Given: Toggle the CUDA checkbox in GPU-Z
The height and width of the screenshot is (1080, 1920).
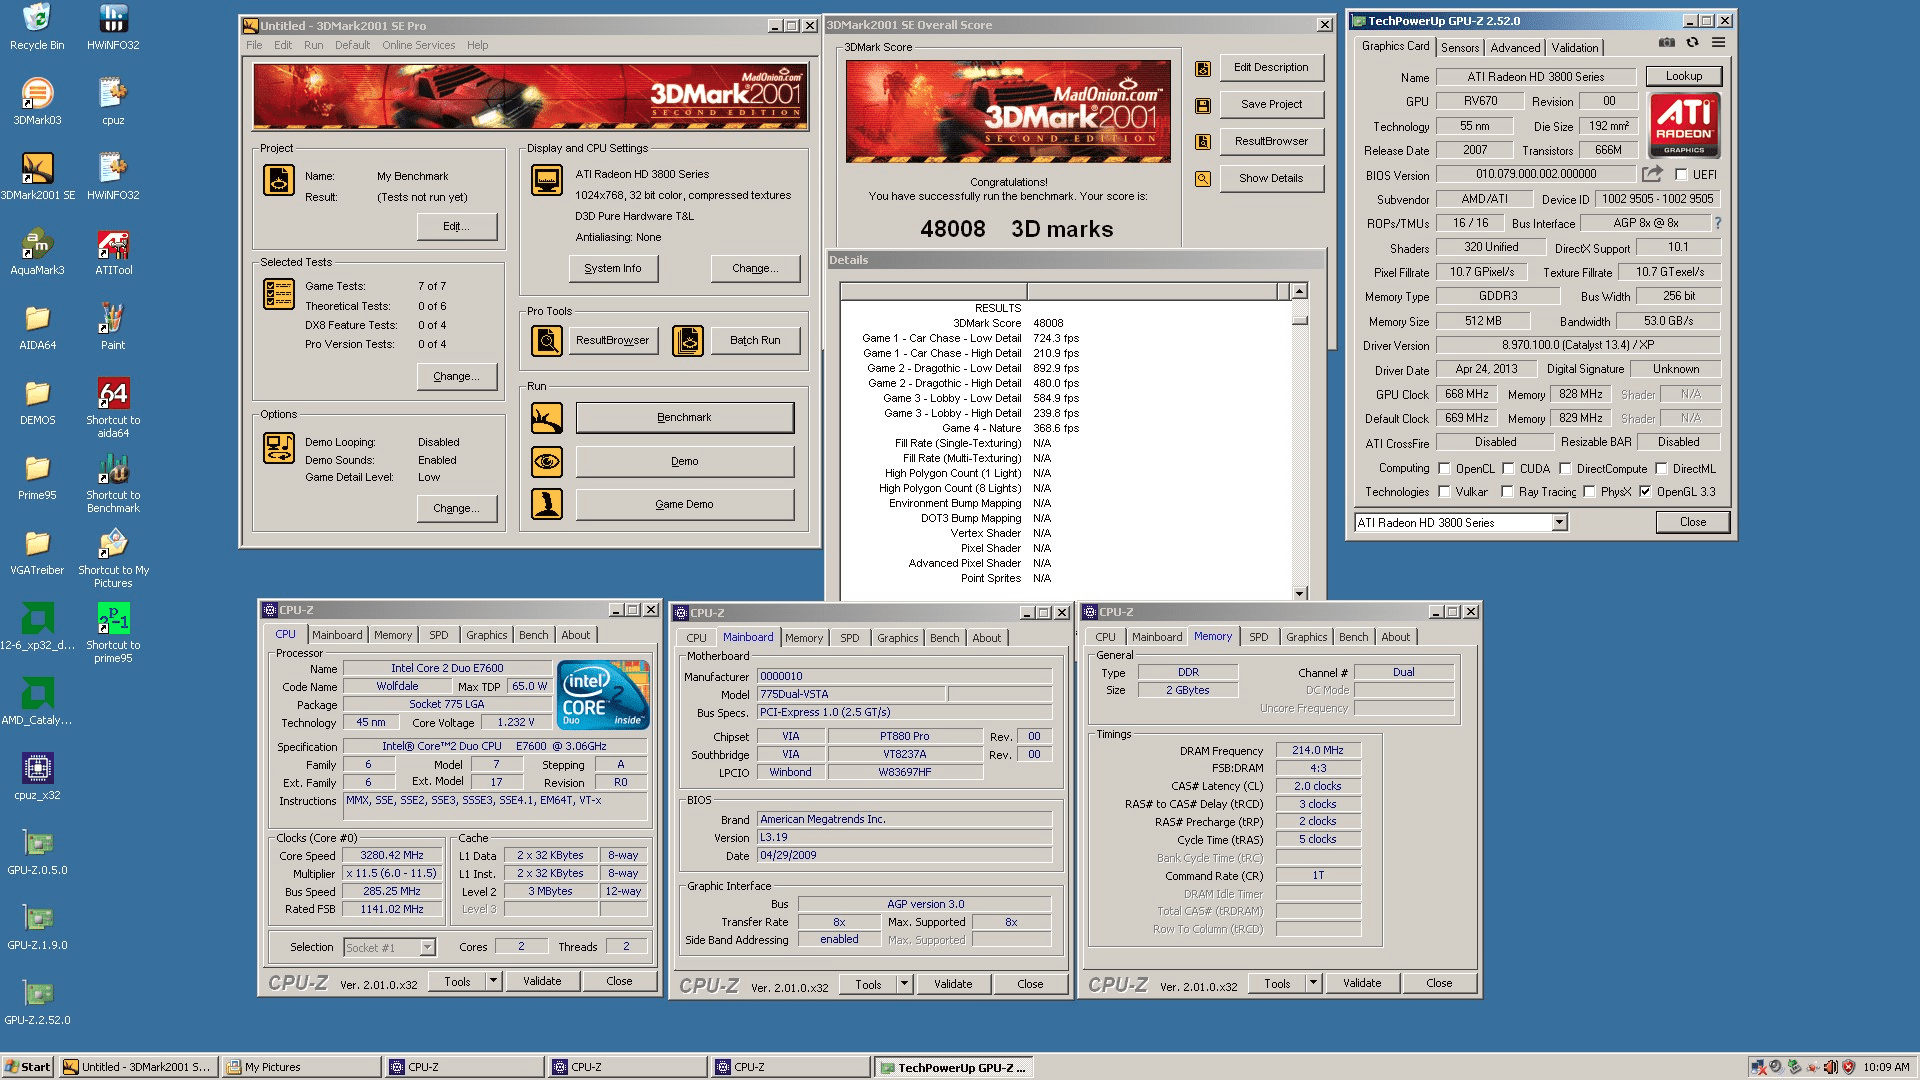Looking at the screenshot, I should pyautogui.click(x=1508, y=468).
